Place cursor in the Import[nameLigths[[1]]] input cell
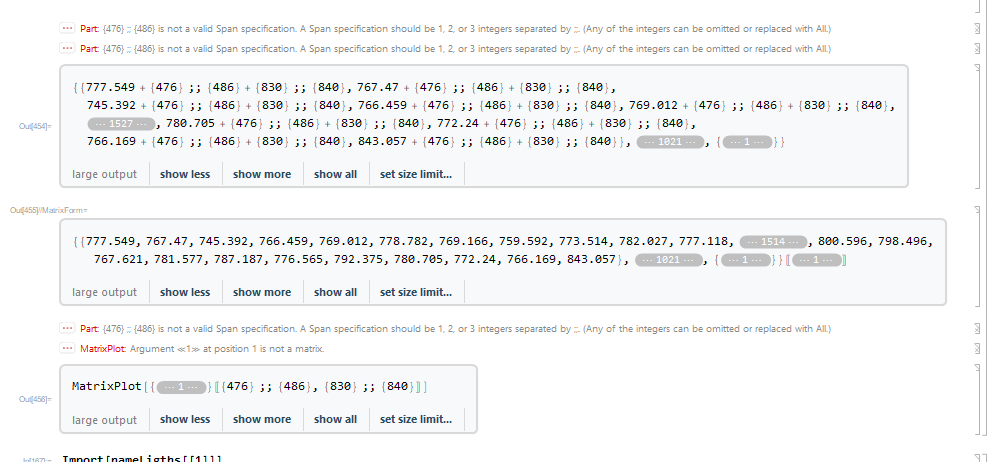The height and width of the screenshot is (462, 992). (x=142, y=458)
